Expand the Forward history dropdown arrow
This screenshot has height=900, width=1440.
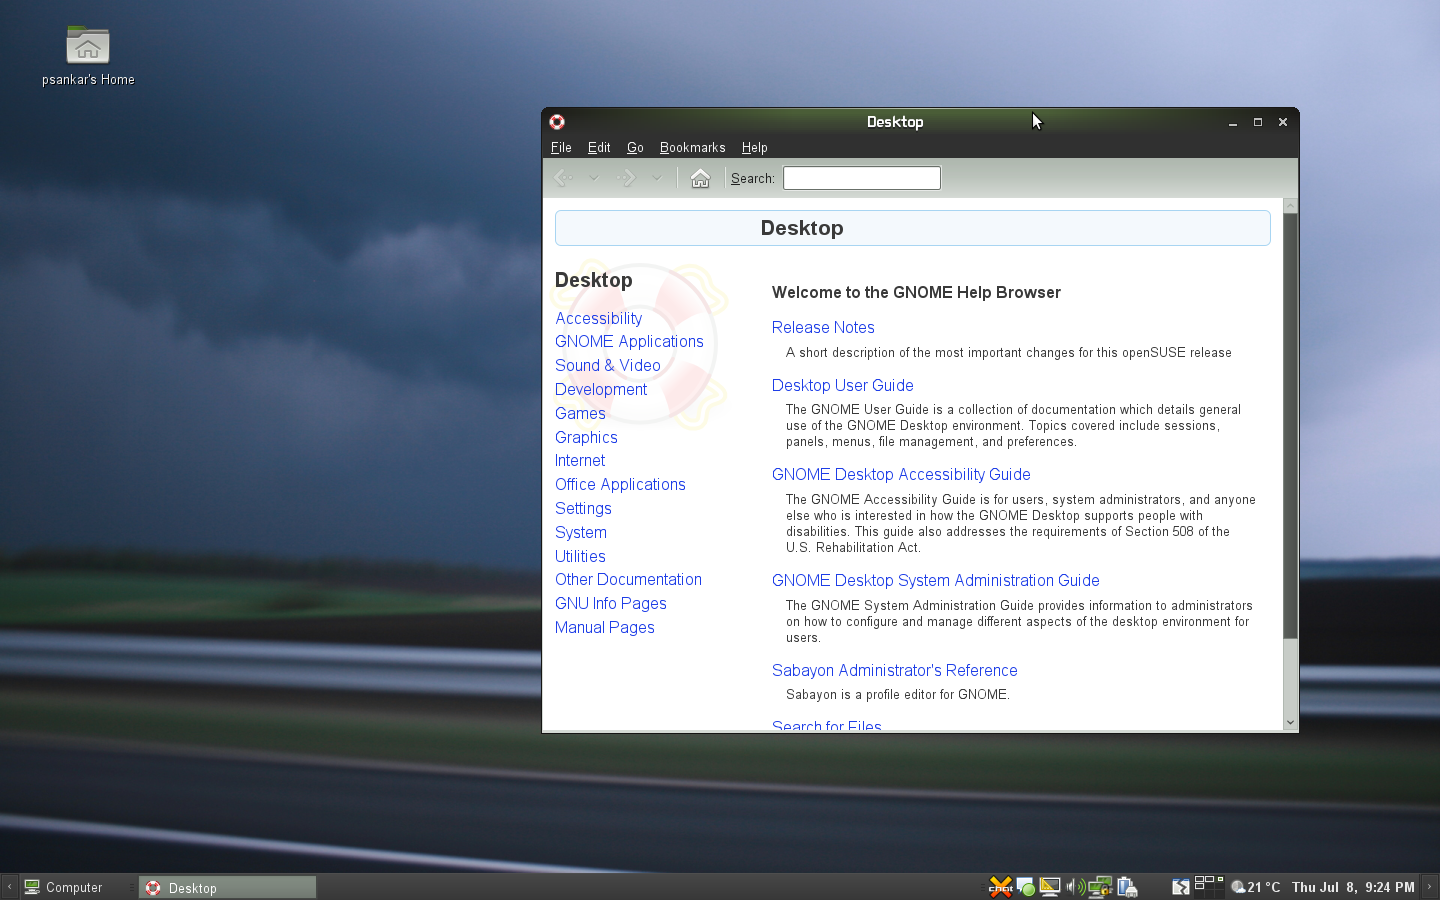point(657,178)
